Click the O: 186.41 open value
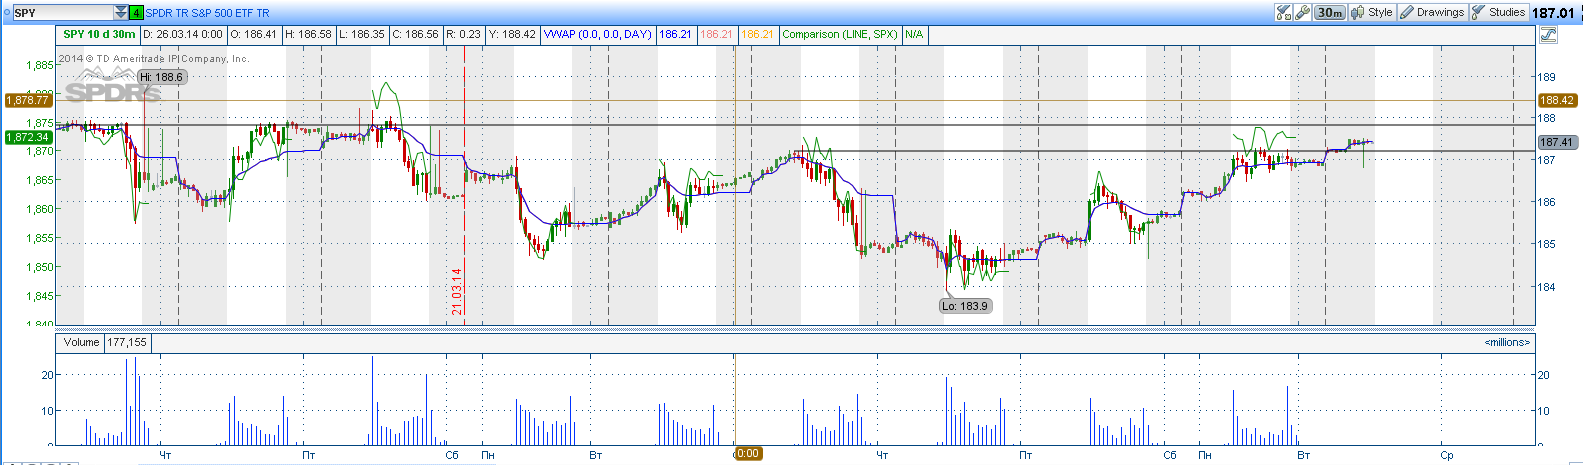This screenshot has height=465, width=1583. [253, 34]
